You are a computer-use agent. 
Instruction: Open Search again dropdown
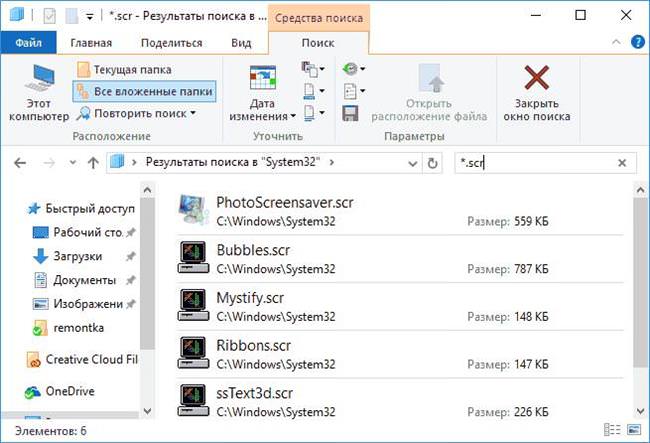click(x=136, y=113)
